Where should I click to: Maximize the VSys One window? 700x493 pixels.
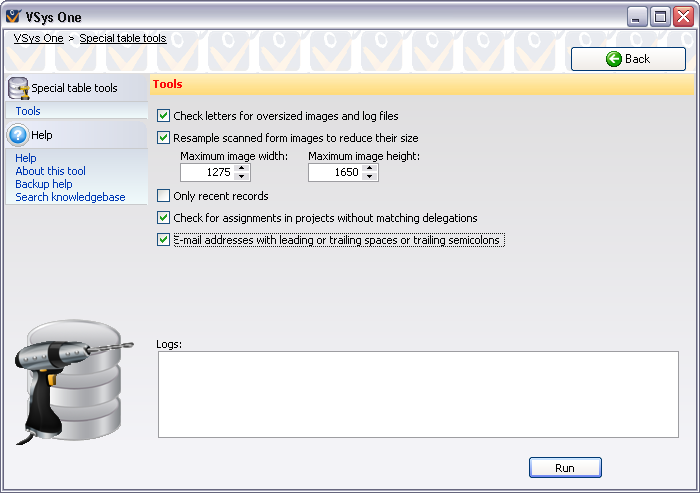pyautogui.click(x=660, y=17)
